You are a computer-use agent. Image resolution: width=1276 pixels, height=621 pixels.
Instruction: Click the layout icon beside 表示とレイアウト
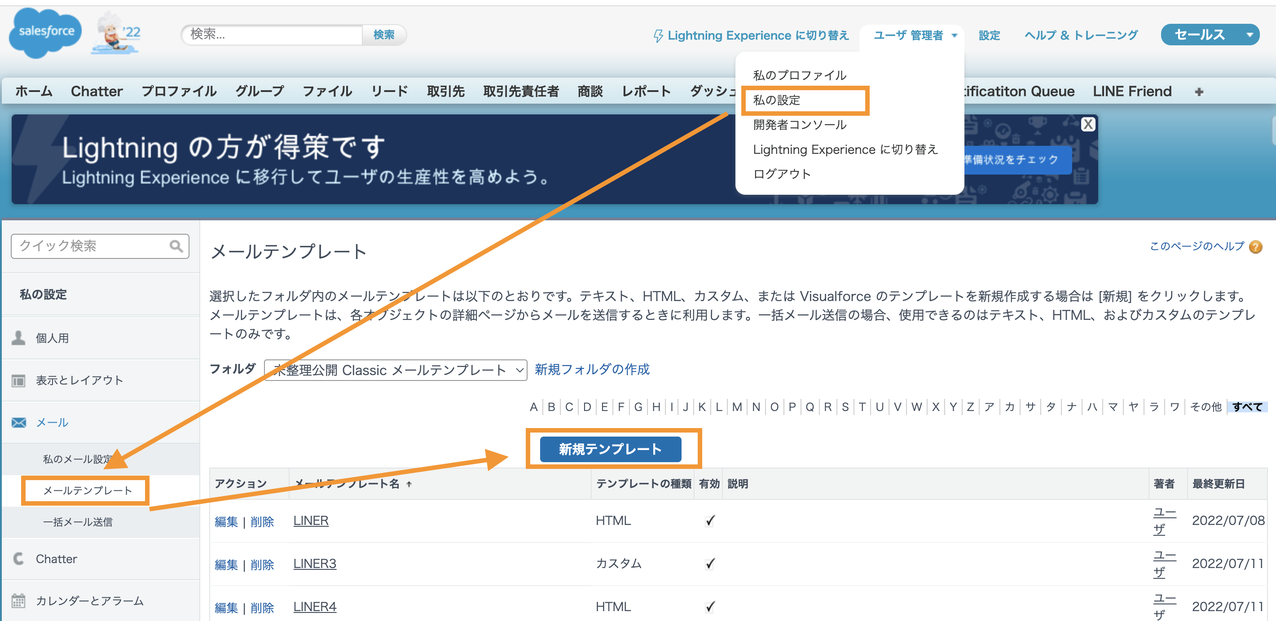click(x=18, y=380)
